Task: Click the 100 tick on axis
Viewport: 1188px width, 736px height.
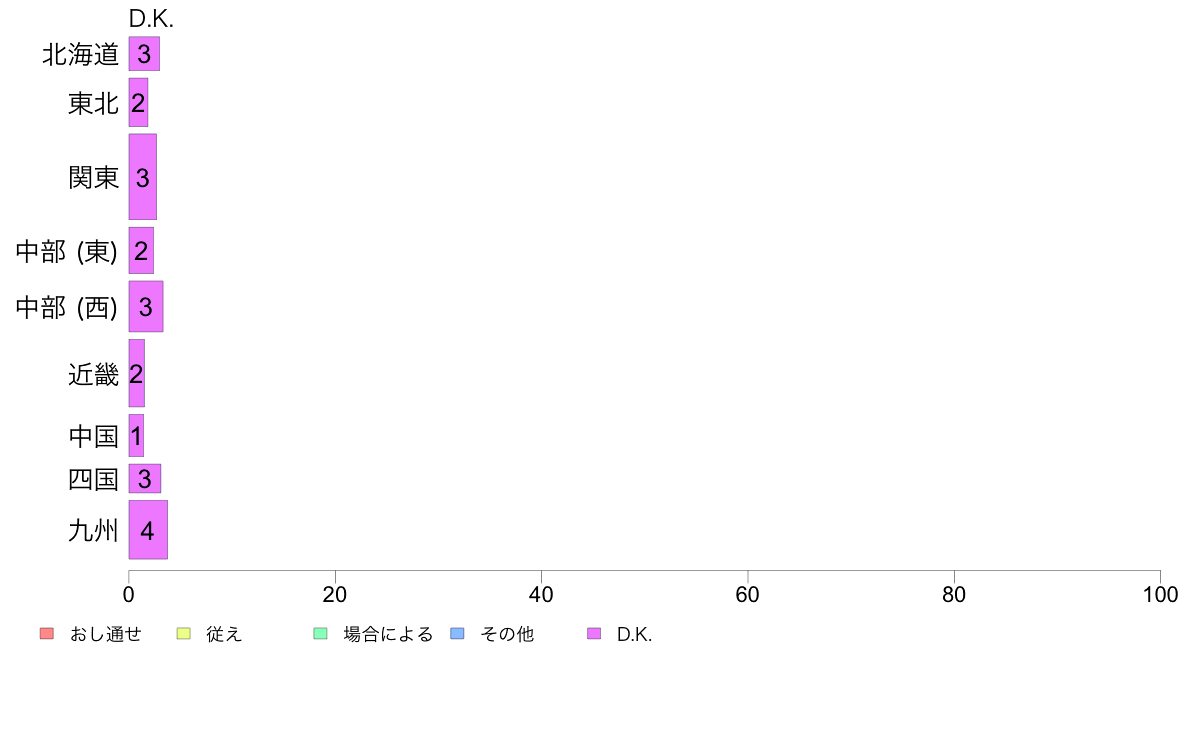Action: pos(1160,595)
